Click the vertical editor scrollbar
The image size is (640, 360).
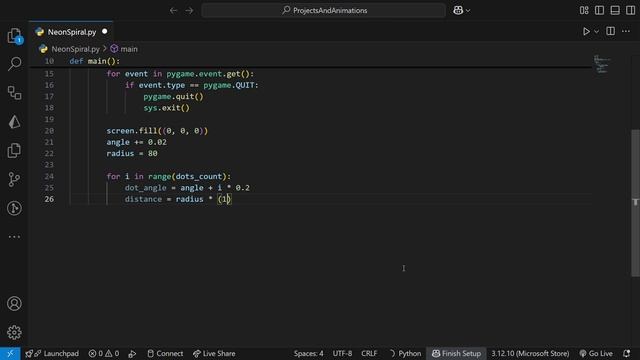pos(636,203)
